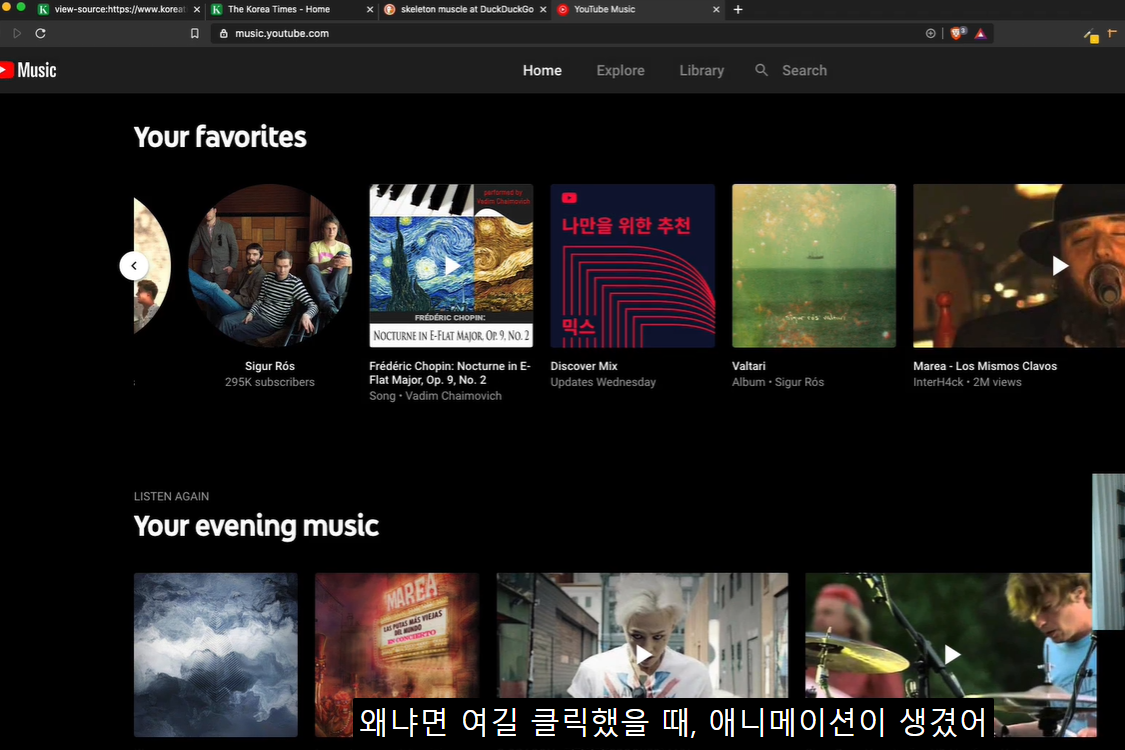
Task: Click the 295K subscribers text
Action: (270, 382)
